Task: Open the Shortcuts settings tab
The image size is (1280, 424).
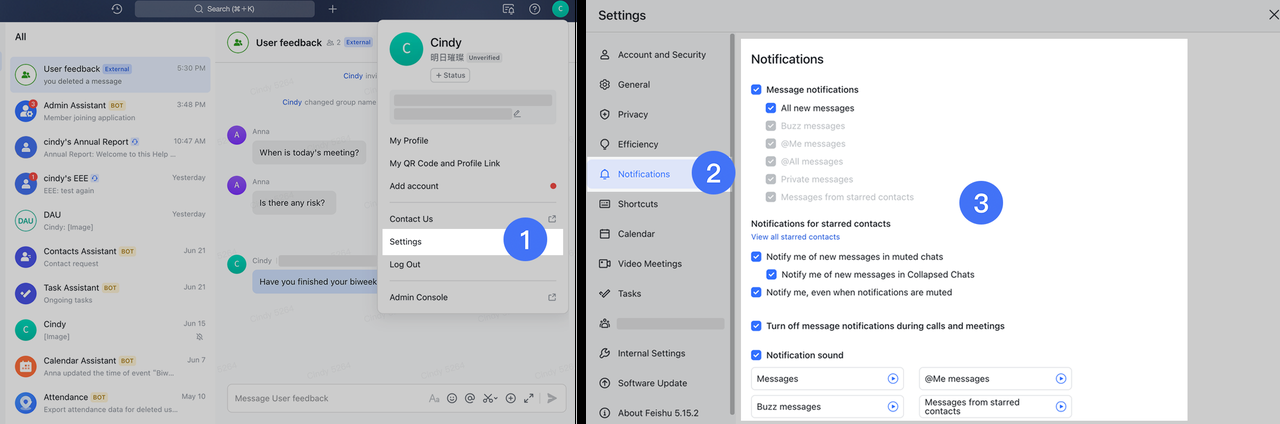Action: tap(637, 204)
